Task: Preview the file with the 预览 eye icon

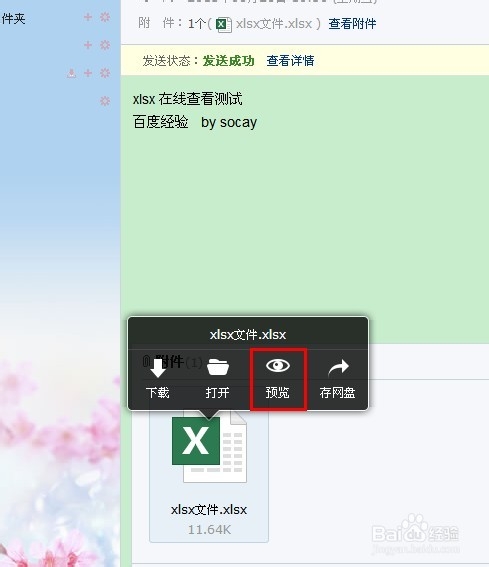Action: pos(278,366)
